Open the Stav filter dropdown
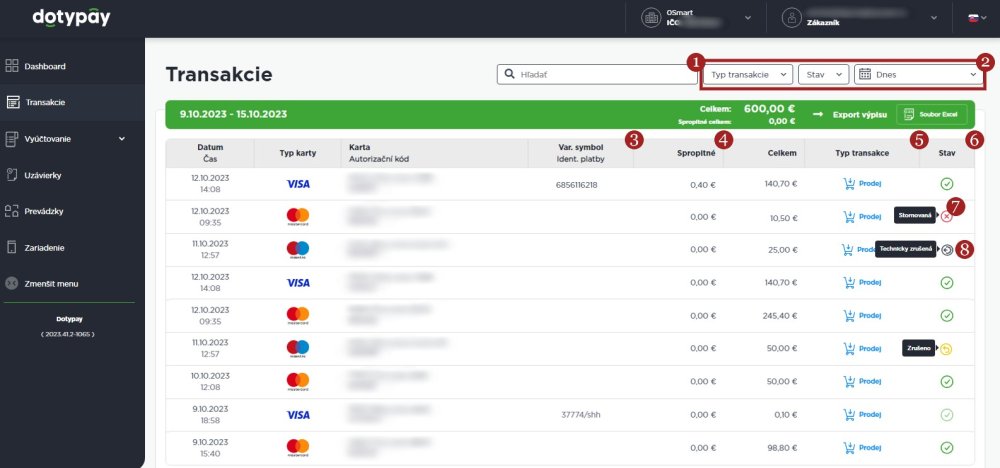 point(823,75)
